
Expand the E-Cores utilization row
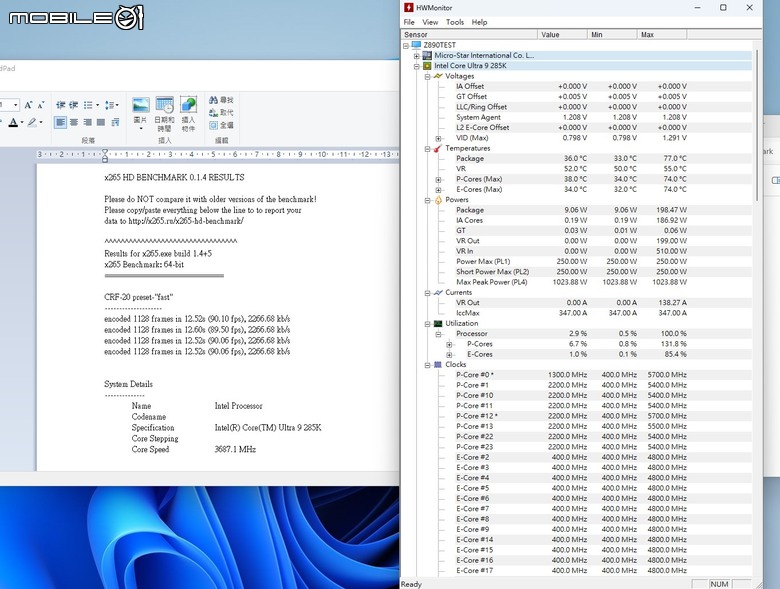click(x=449, y=355)
